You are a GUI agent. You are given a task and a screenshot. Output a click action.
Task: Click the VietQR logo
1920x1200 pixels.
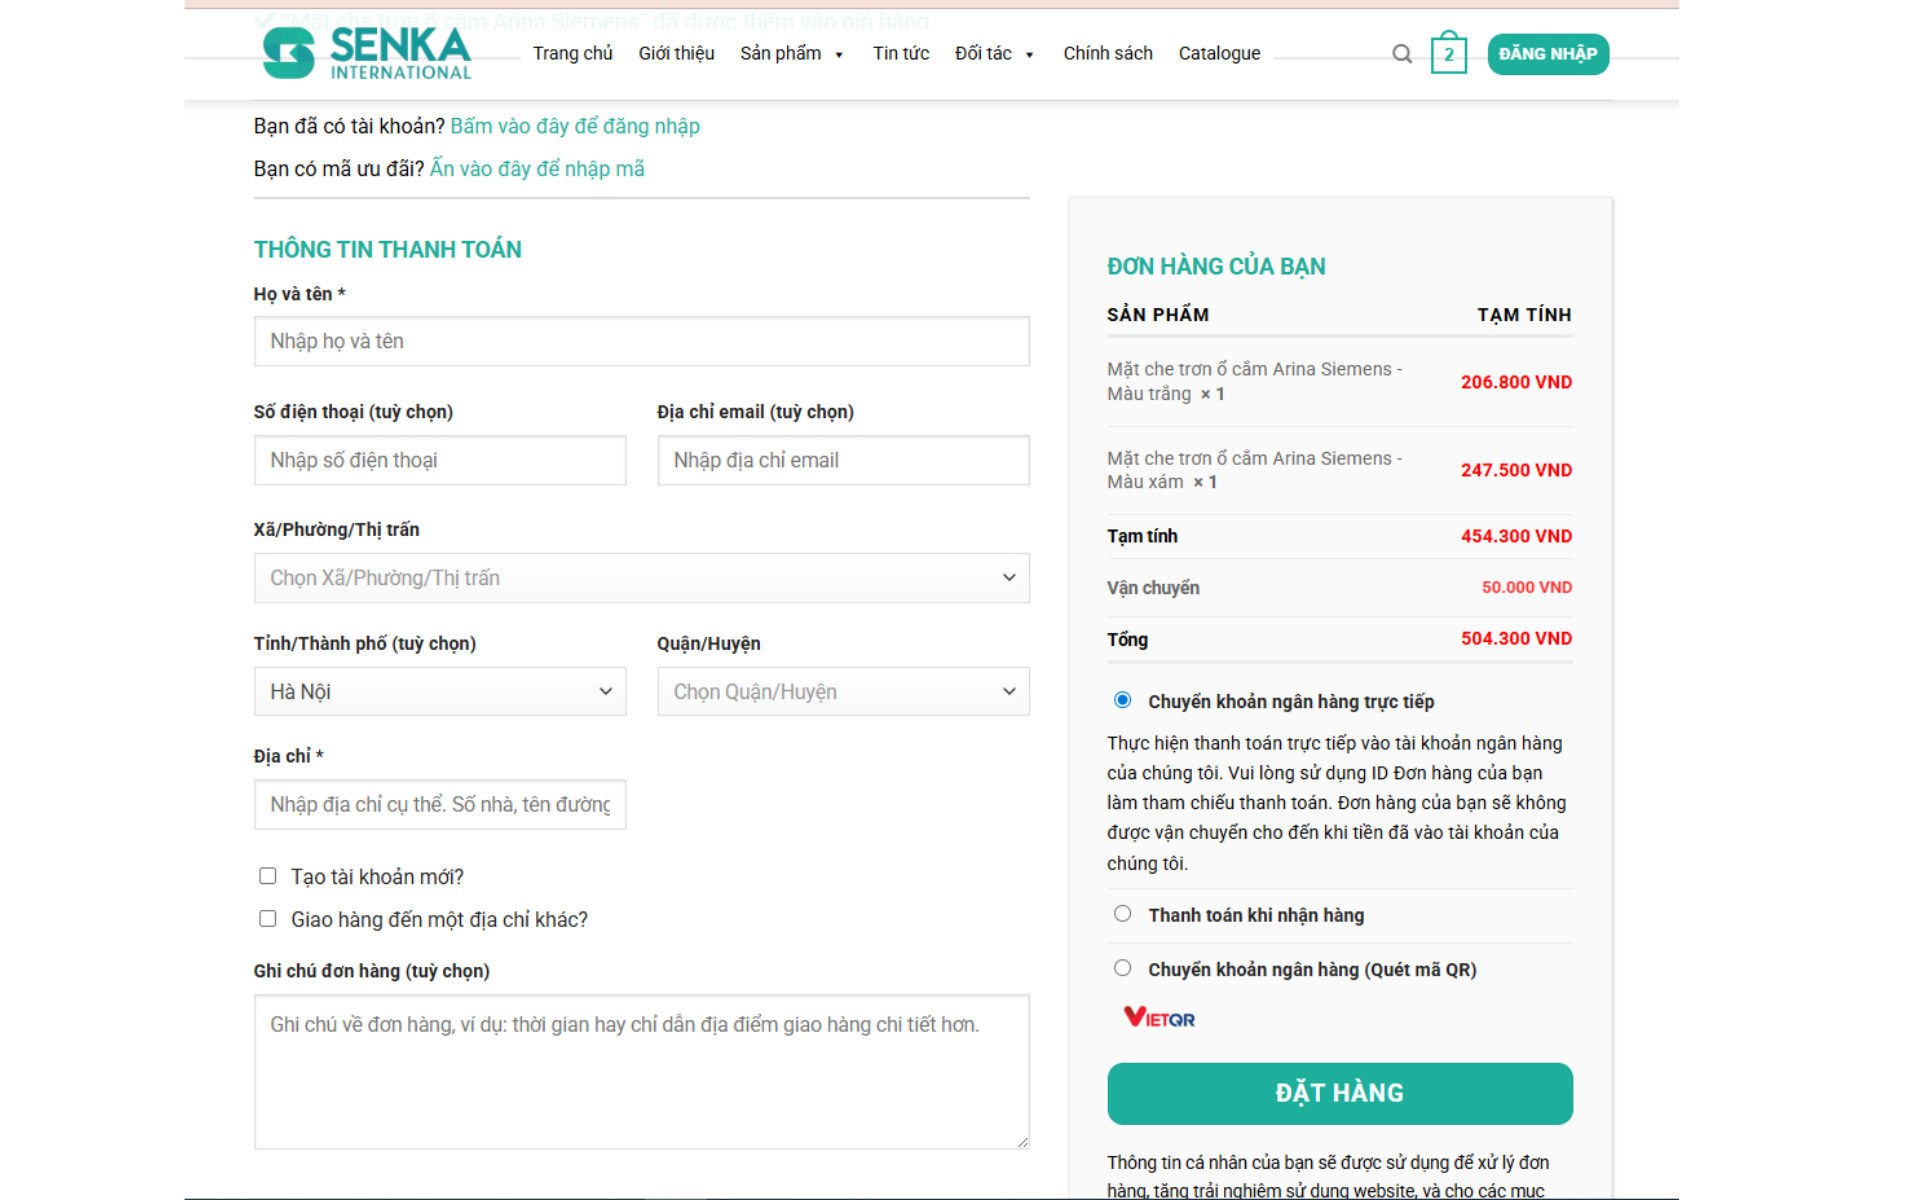click(x=1159, y=1018)
